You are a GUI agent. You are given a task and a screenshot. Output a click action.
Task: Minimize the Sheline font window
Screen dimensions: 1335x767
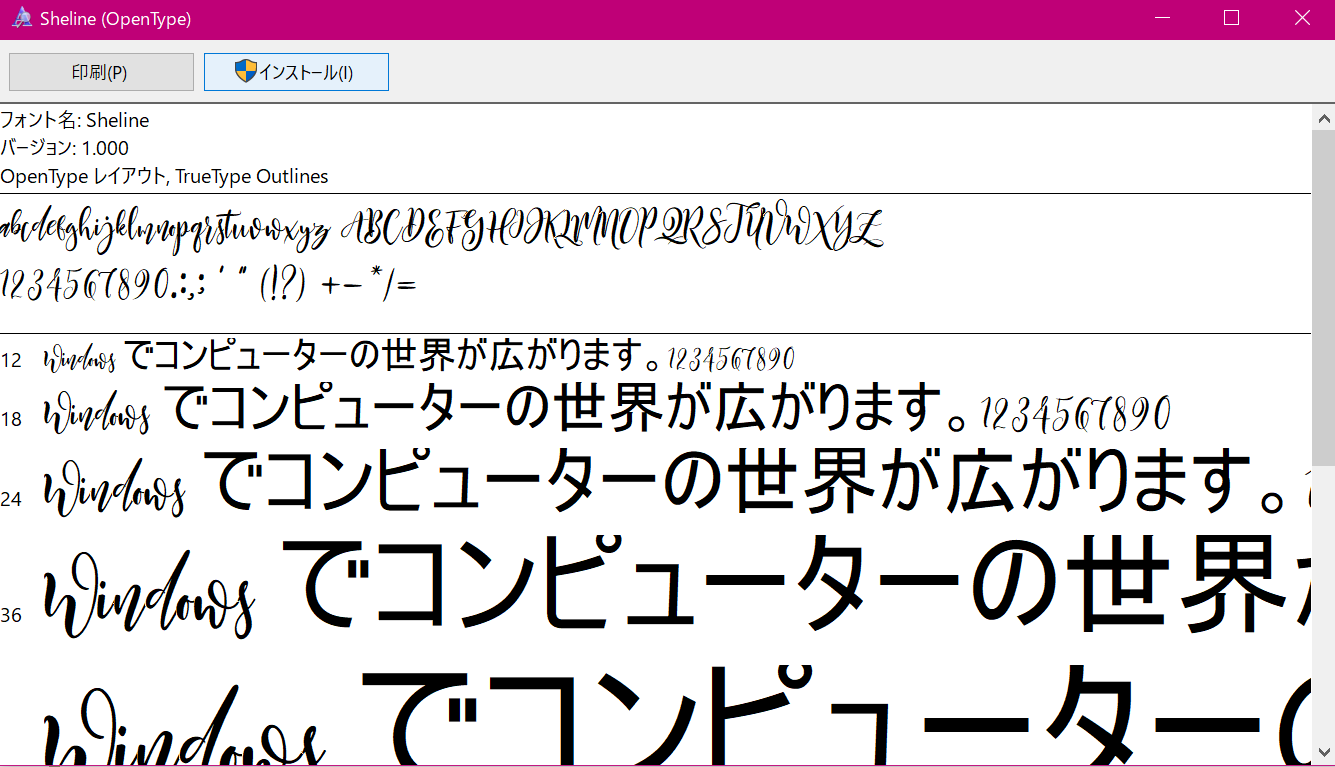click(x=1163, y=18)
